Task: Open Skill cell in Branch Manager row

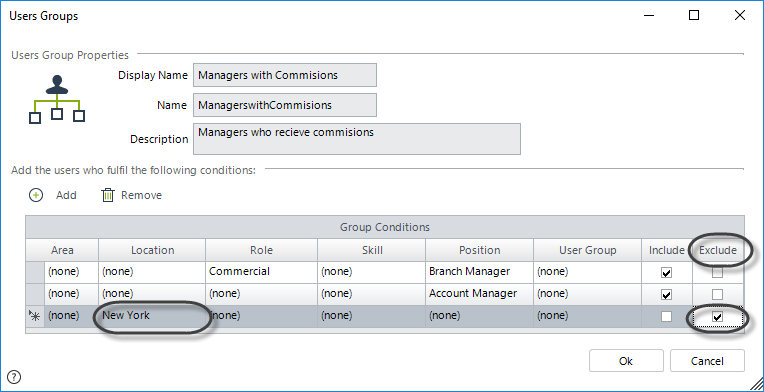Action: [x=371, y=272]
